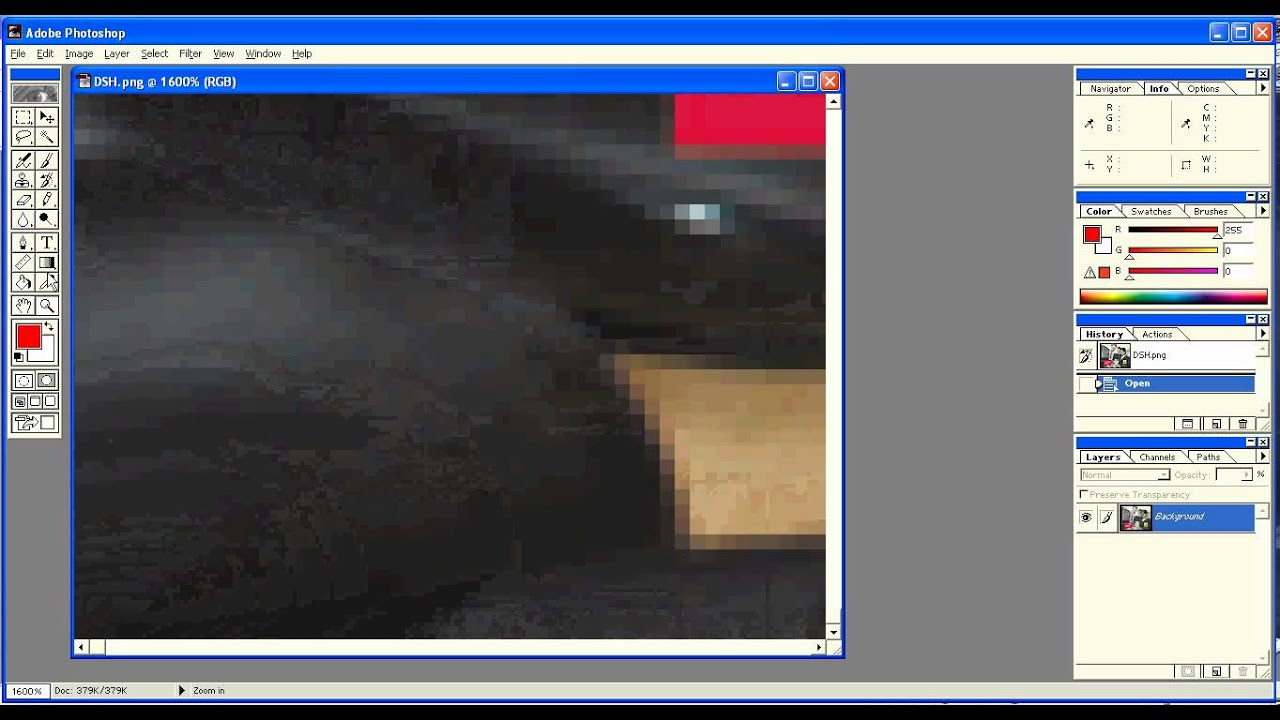Click Adobe Online eye banner in toolbox
The width and height of the screenshot is (1280, 720).
click(x=35, y=93)
